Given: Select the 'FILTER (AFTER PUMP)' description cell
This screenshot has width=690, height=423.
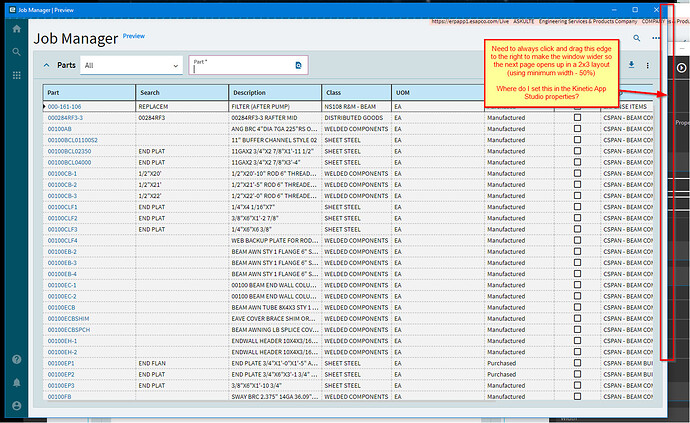Looking at the screenshot, I should (x=275, y=107).
